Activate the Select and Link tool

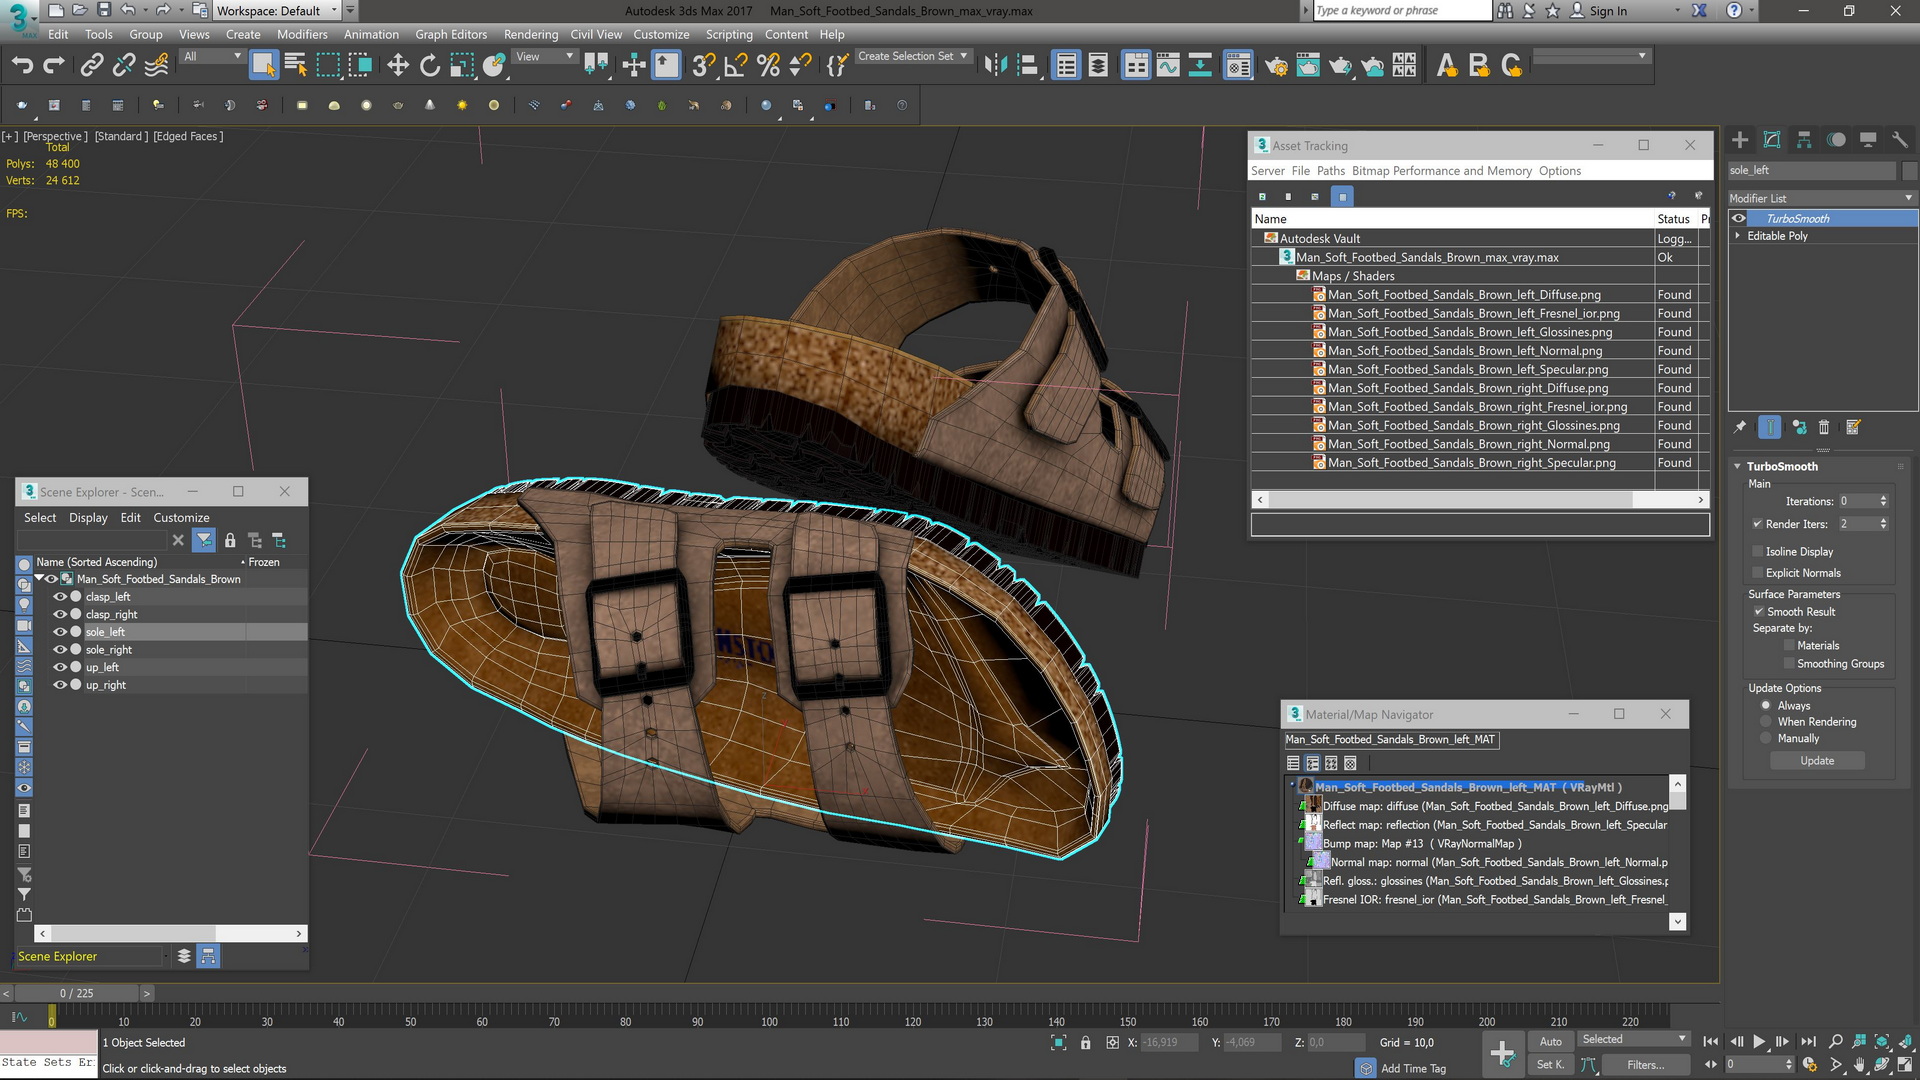[x=91, y=66]
